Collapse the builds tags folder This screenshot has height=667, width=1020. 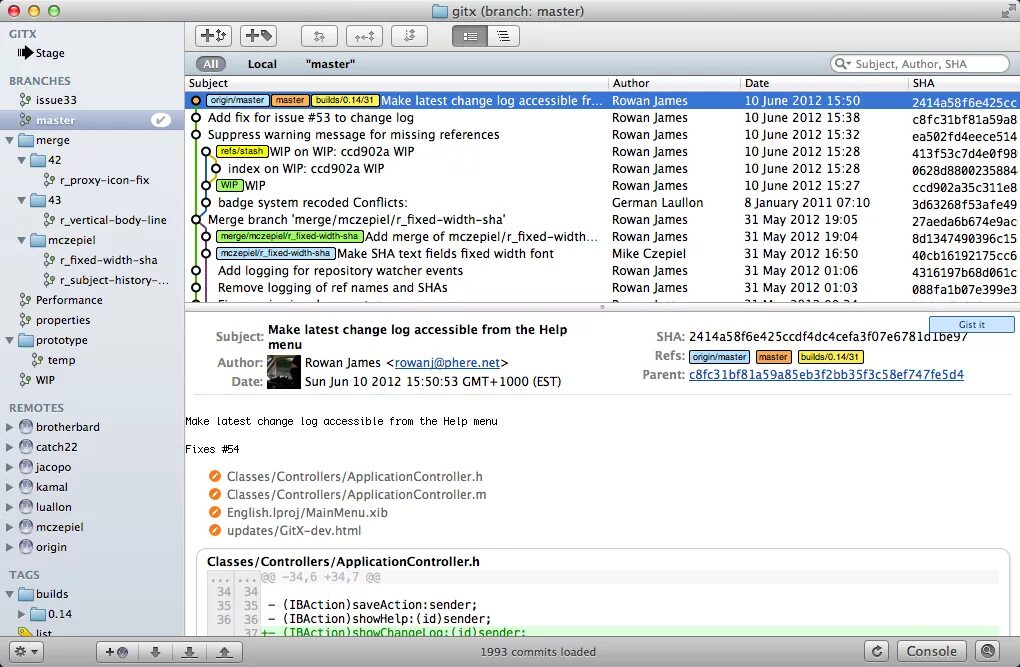point(10,594)
